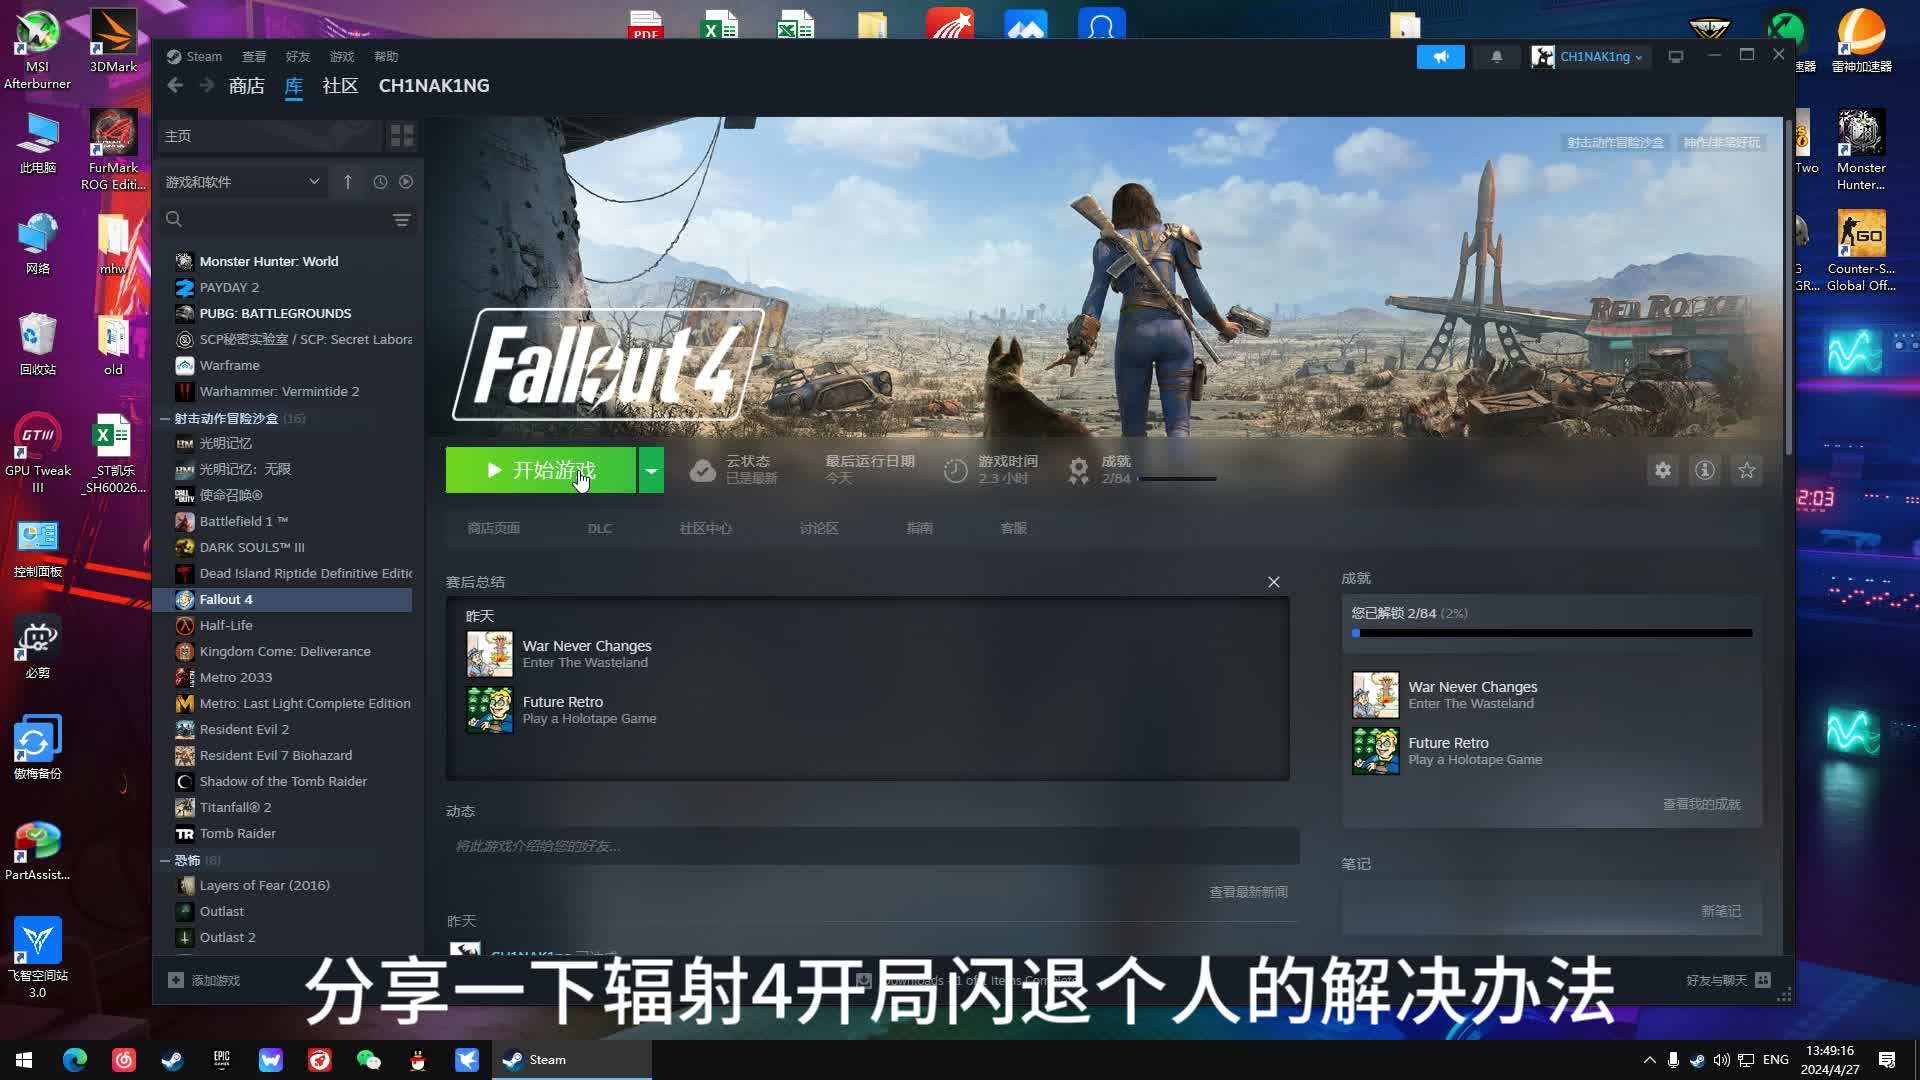
Task: Open the 社区中心 tab
Action: 706,528
